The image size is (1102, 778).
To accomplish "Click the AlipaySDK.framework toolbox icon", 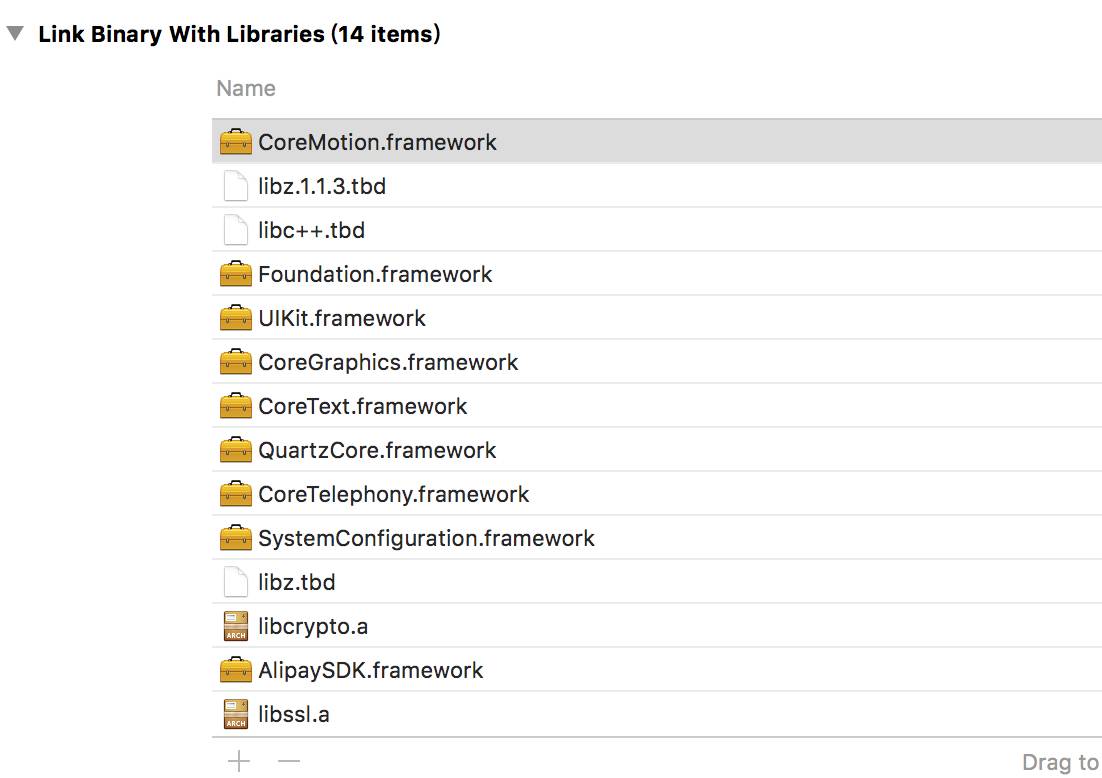I will 235,670.
